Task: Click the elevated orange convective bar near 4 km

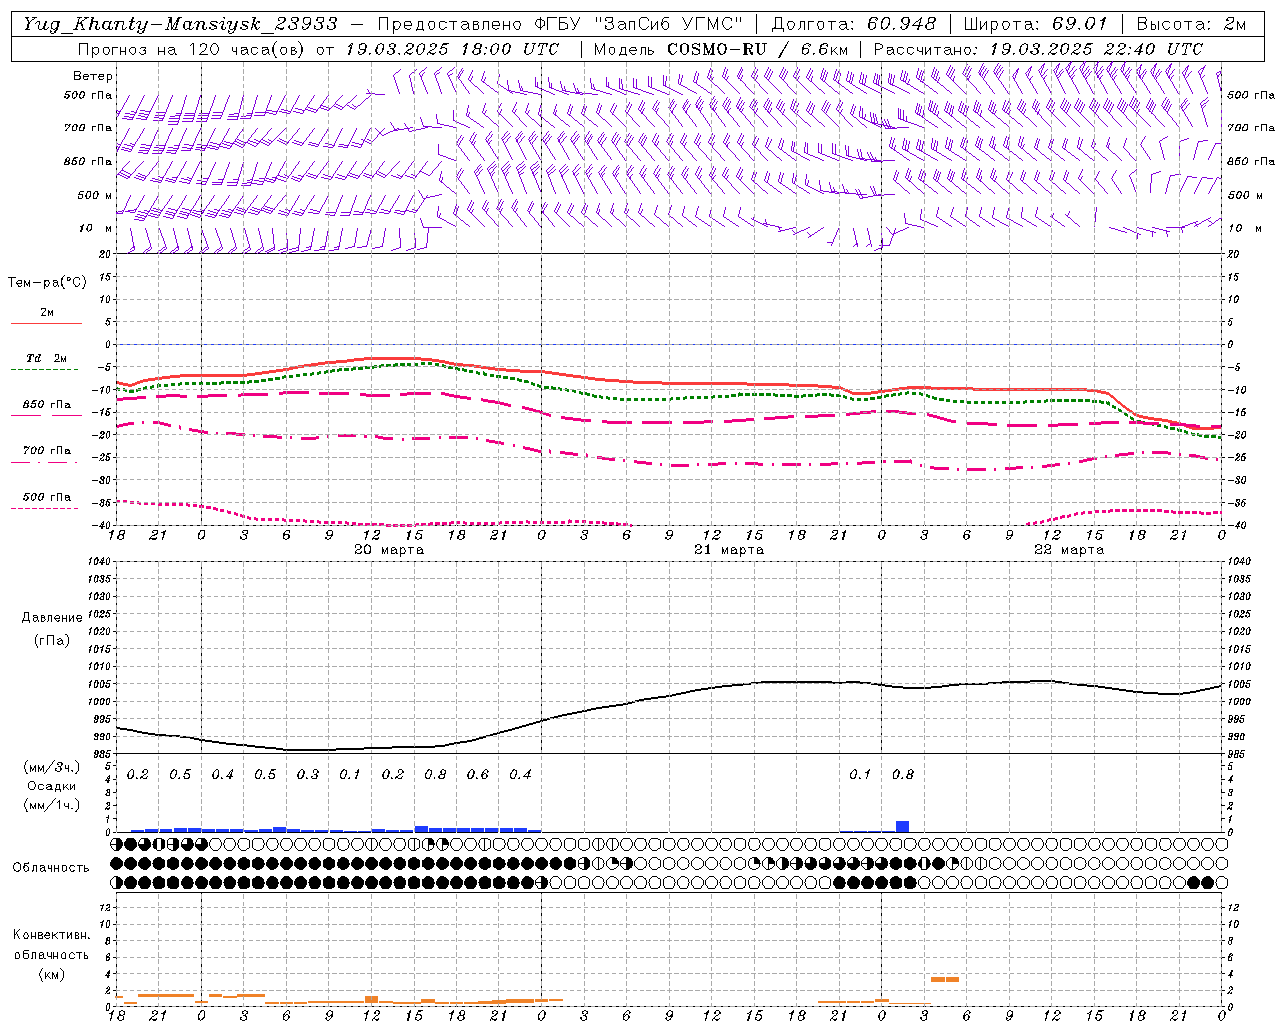Action: (x=945, y=979)
